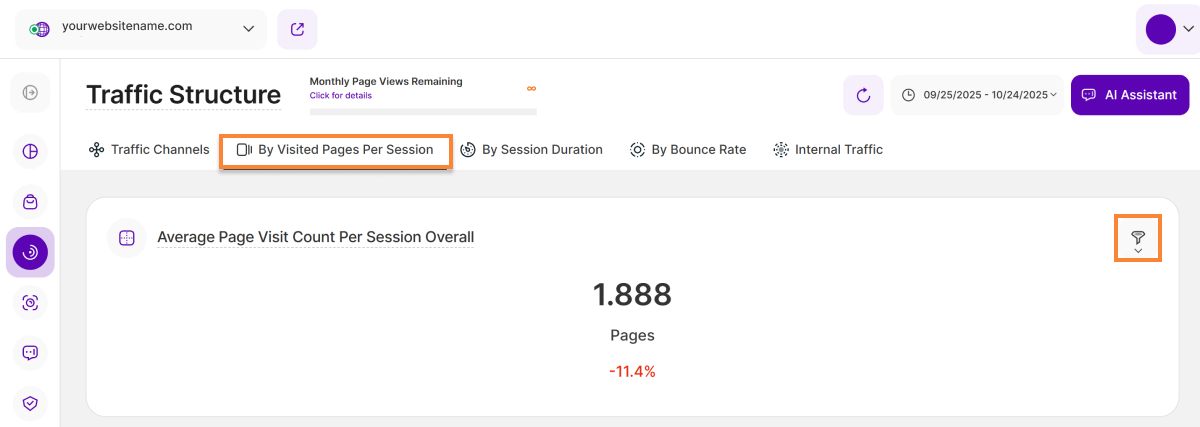Click the Monthly Page Views Remaining progress bar
The image size is (1200, 427).
423,112
